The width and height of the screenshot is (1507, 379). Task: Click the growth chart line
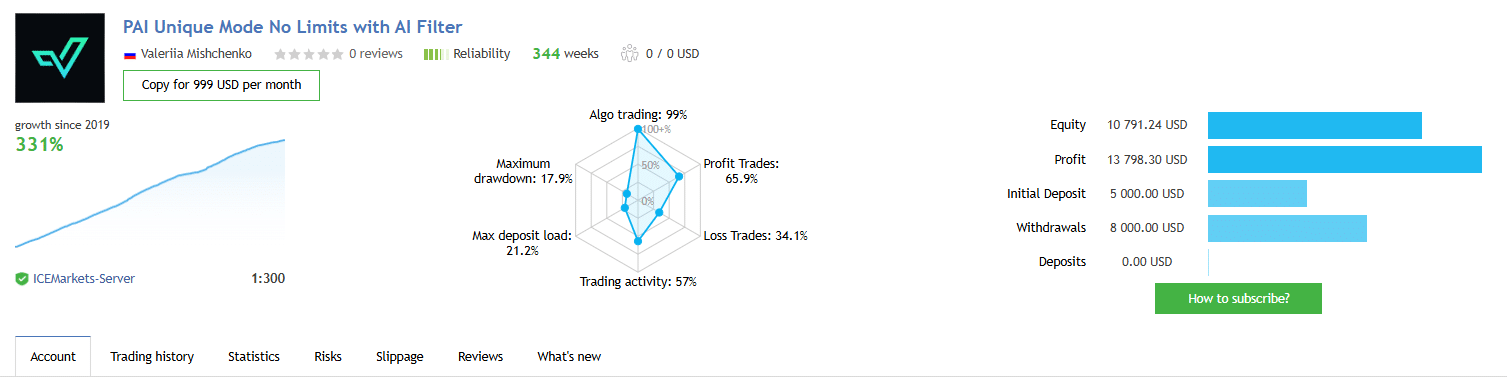tap(150, 193)
